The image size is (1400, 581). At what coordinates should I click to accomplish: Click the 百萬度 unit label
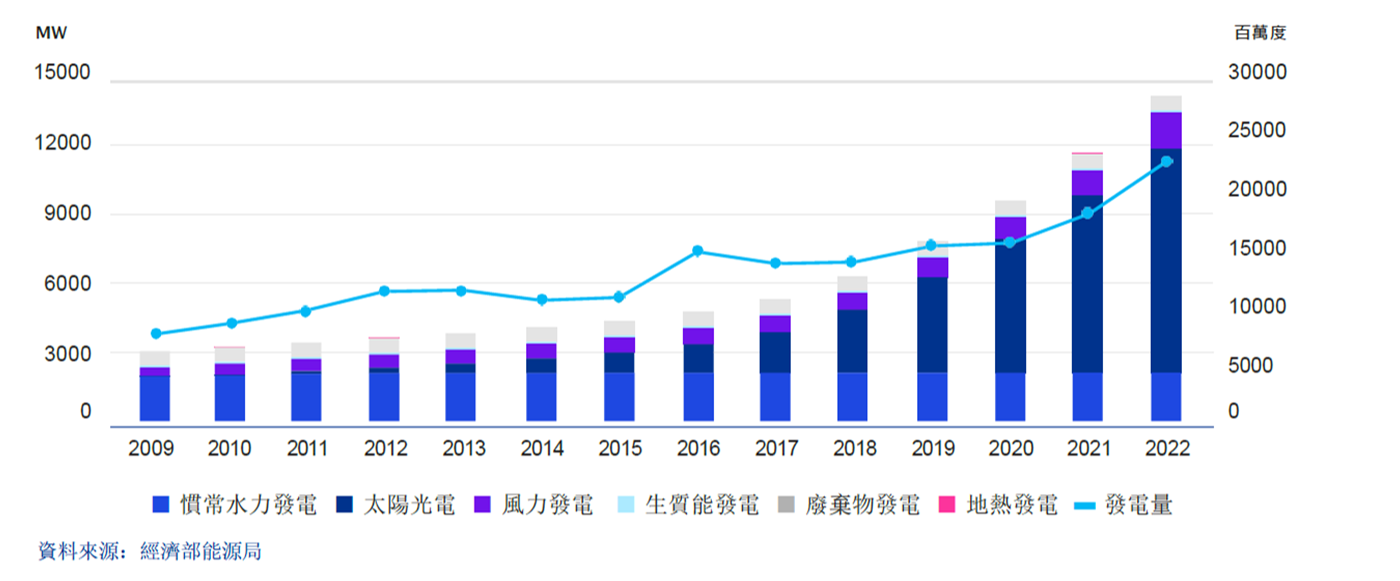click(1260, 32)
